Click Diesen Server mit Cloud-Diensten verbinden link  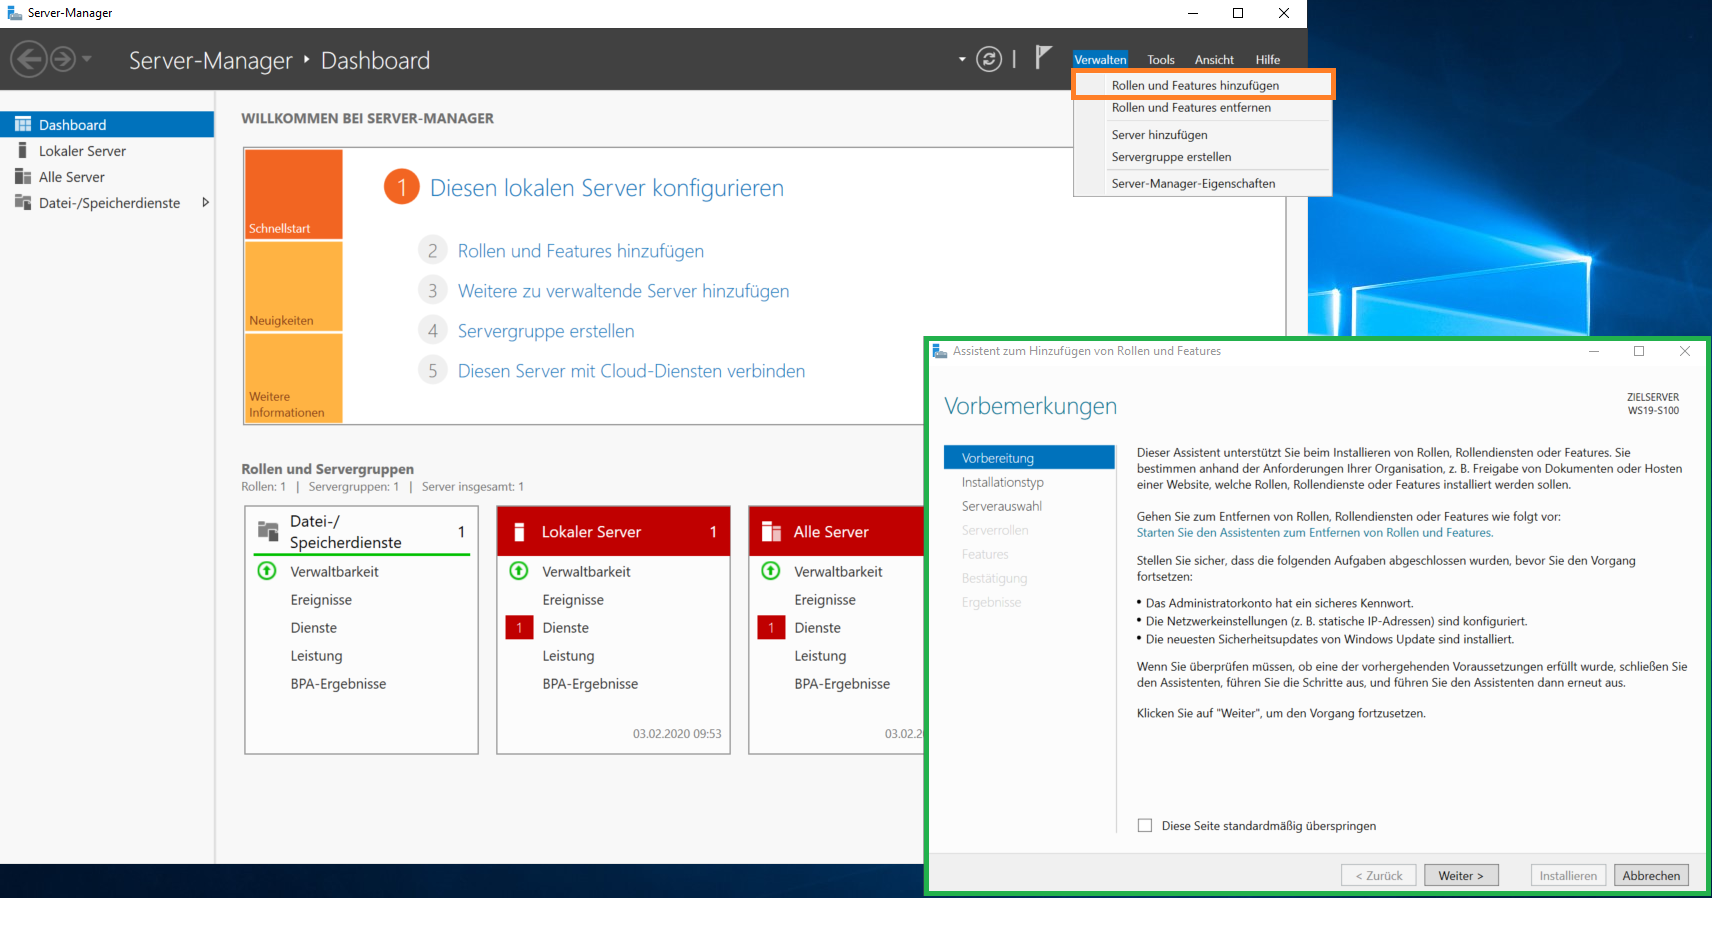coord(631,371)
